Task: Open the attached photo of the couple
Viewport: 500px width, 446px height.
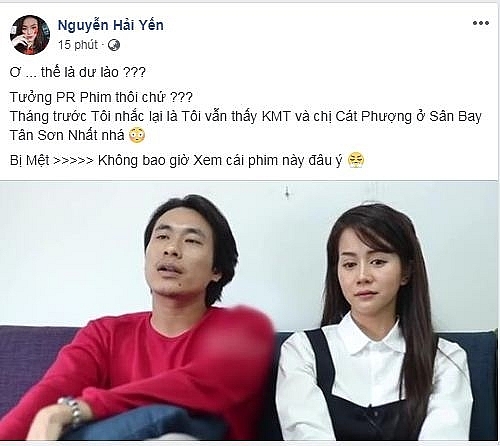Action: pyautogui.click(x=249, y=311)
